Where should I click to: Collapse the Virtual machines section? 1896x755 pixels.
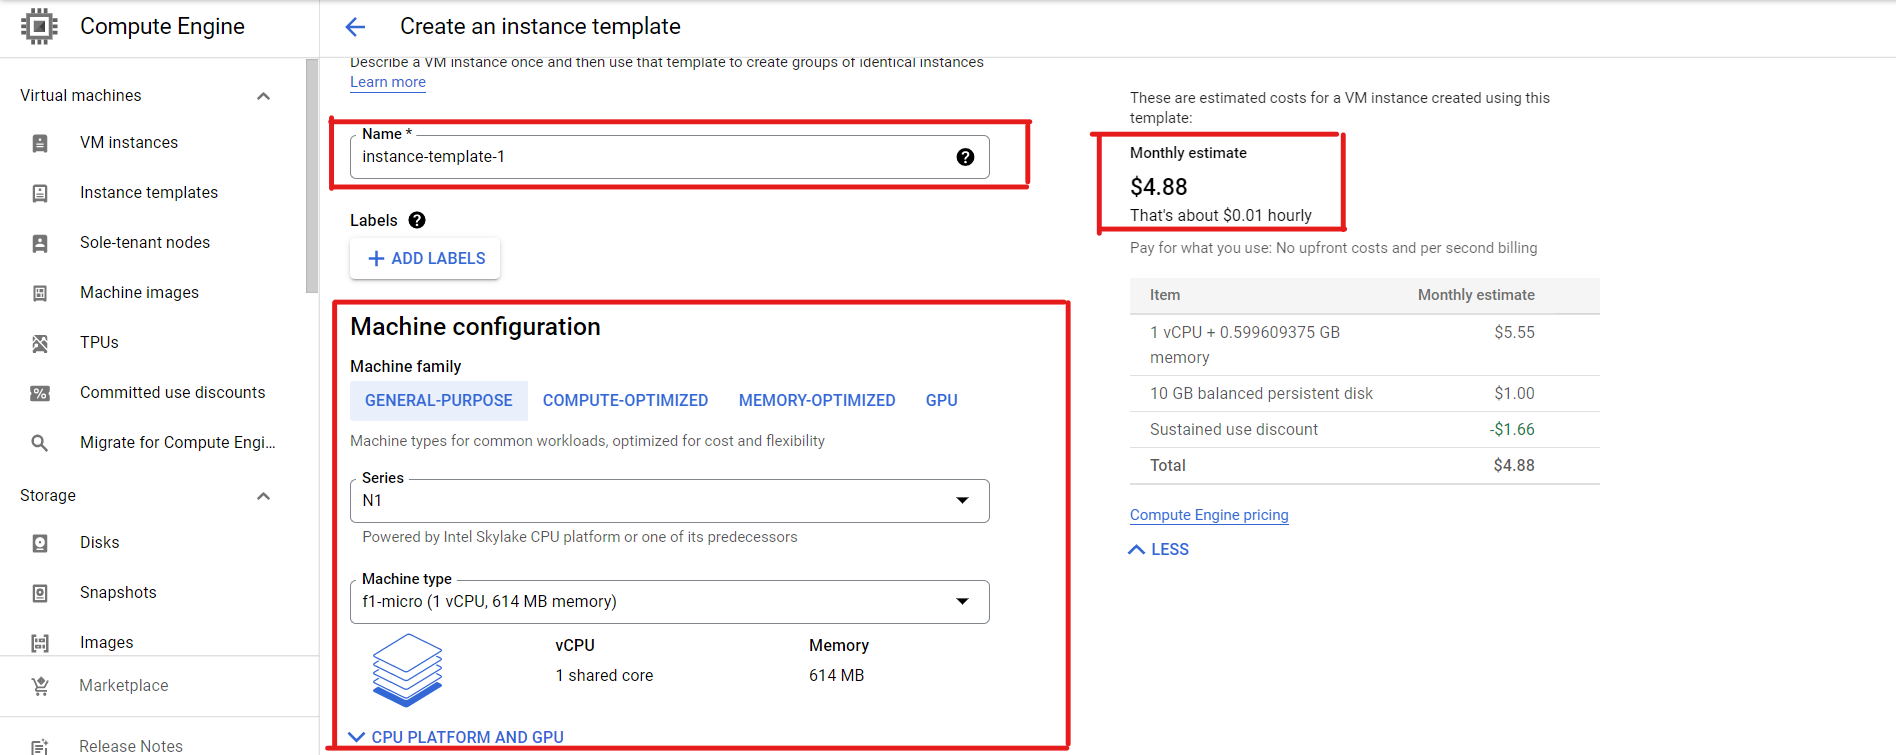click(x=264, y=96)
